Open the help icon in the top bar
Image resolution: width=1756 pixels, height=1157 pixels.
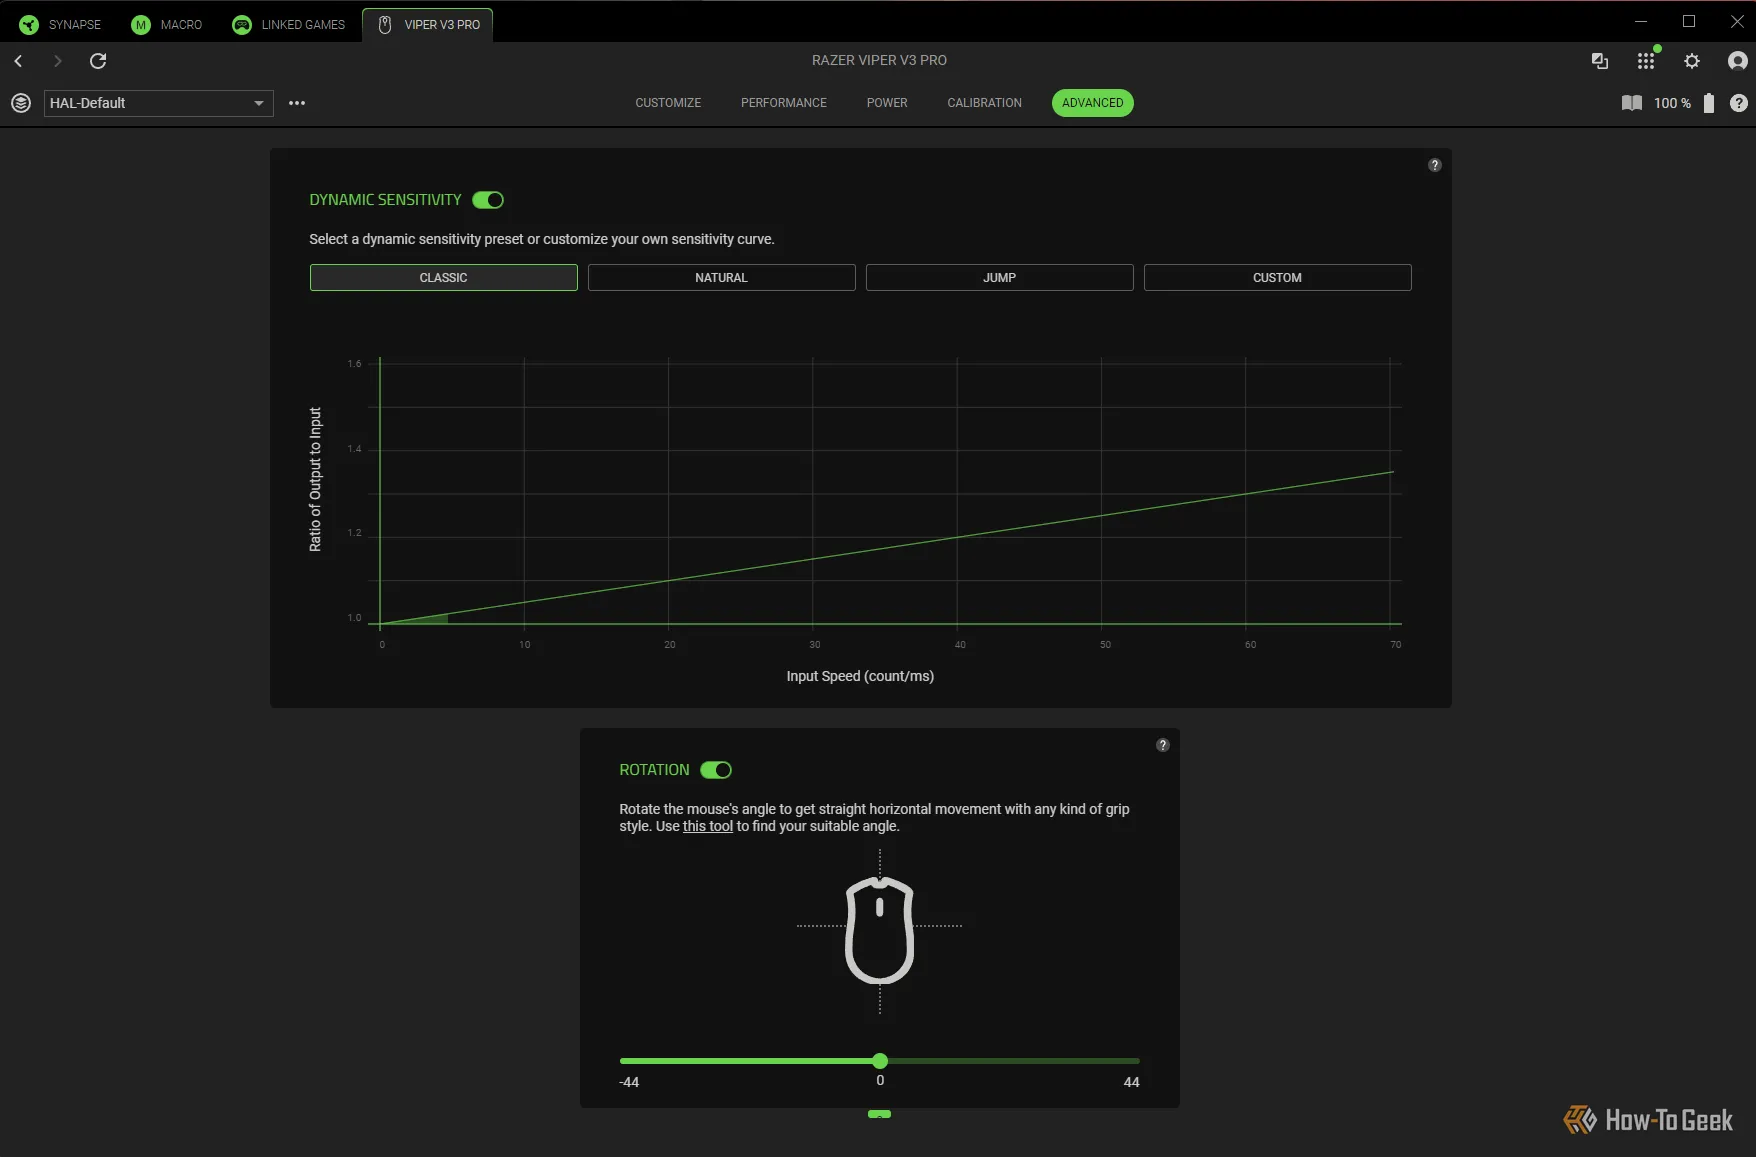click(x=1739, y=103)
